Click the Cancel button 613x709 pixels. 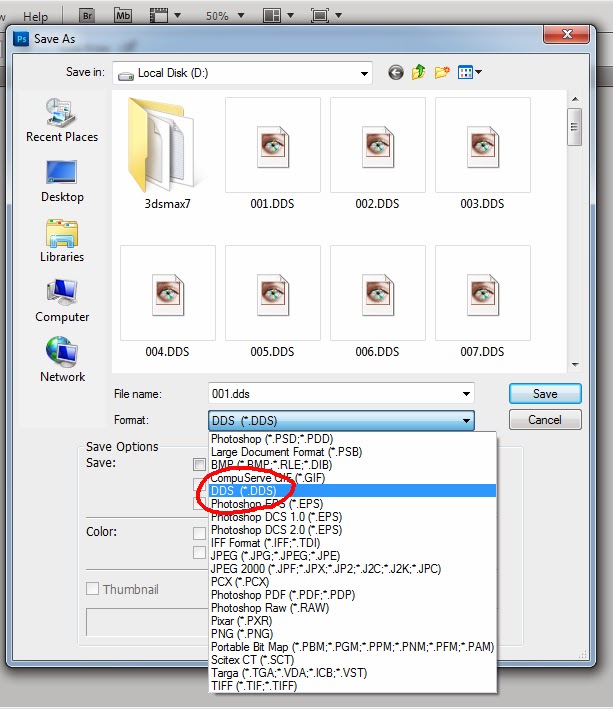545,420
